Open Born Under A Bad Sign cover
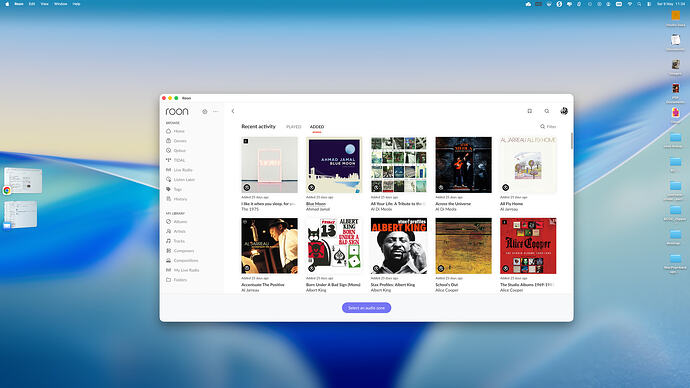Image resolution: width=690 pixels, height=388 pixels. coord(334,245)
